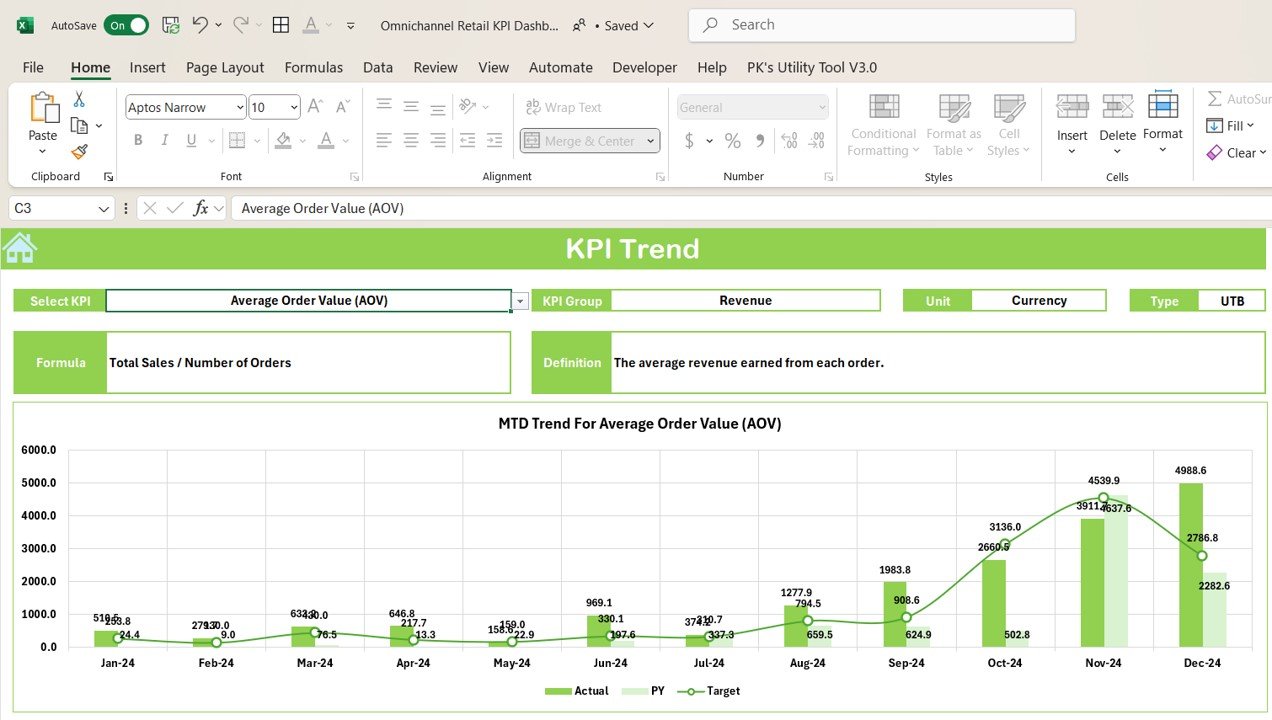Click the Cut scissors icon
This screenshot has height=720, width=1272.
79,99
